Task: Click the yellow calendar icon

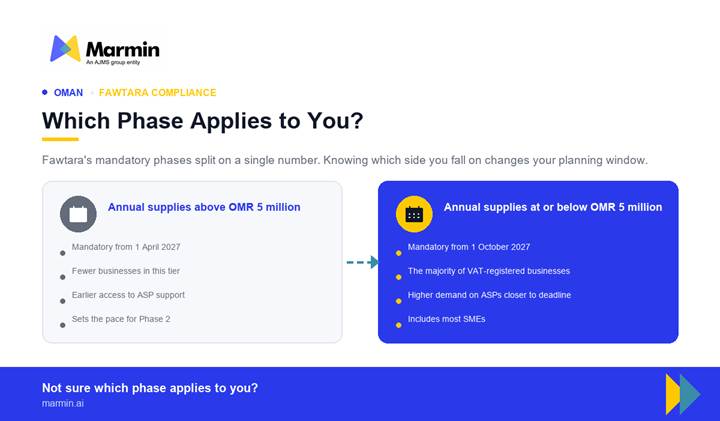Action: click(x=414, y=214)
